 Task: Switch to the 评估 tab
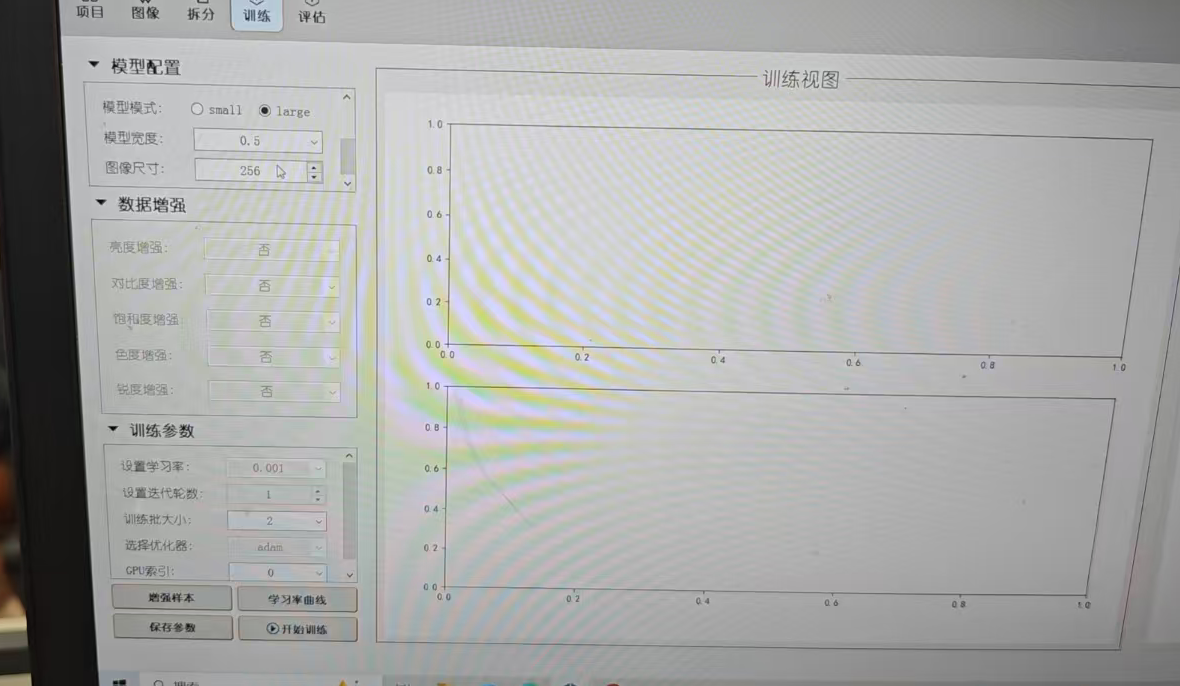[x=311, y=15]
